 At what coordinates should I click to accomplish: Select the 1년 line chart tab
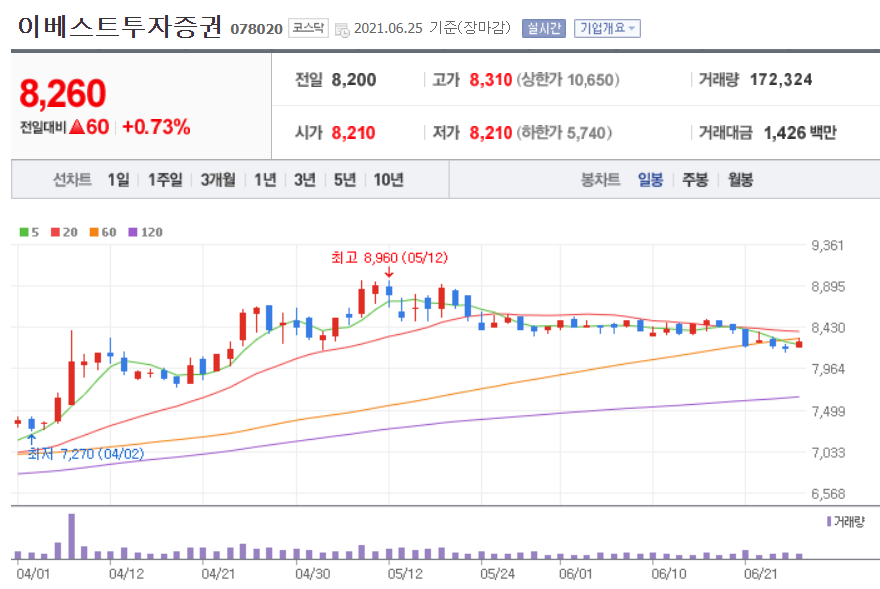pyautogui.click(x=265, y=180)
